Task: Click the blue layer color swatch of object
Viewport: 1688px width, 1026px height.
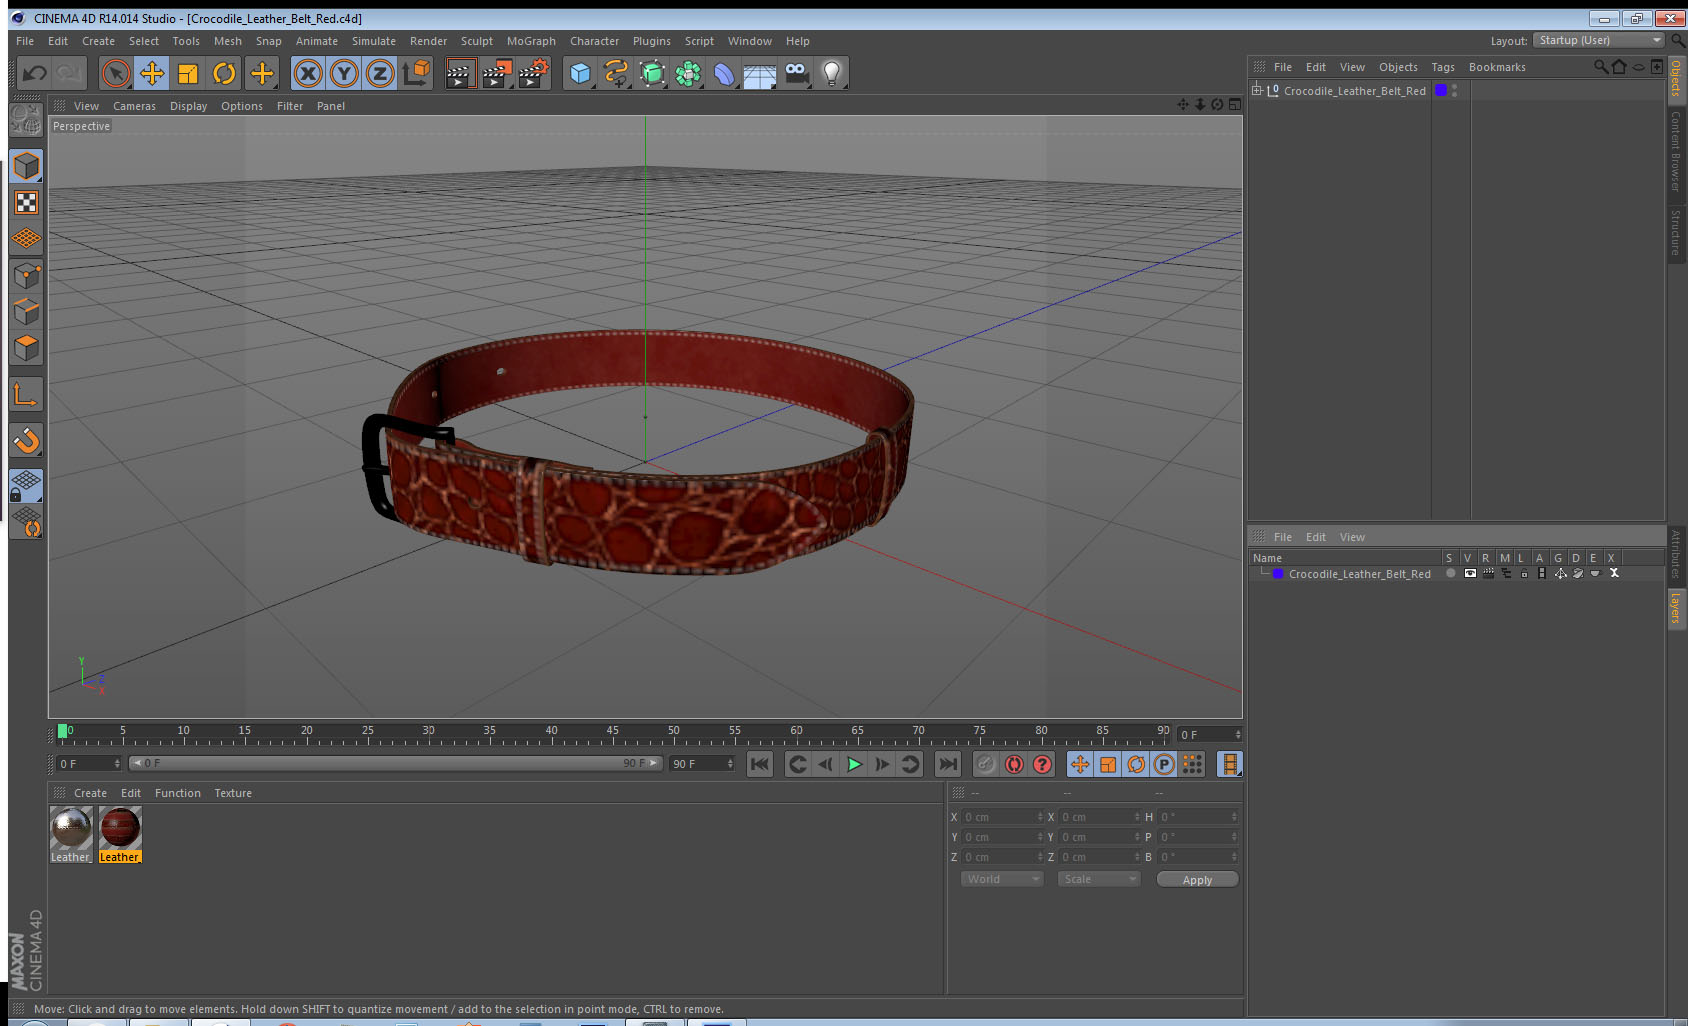Action: (1441, 90)
